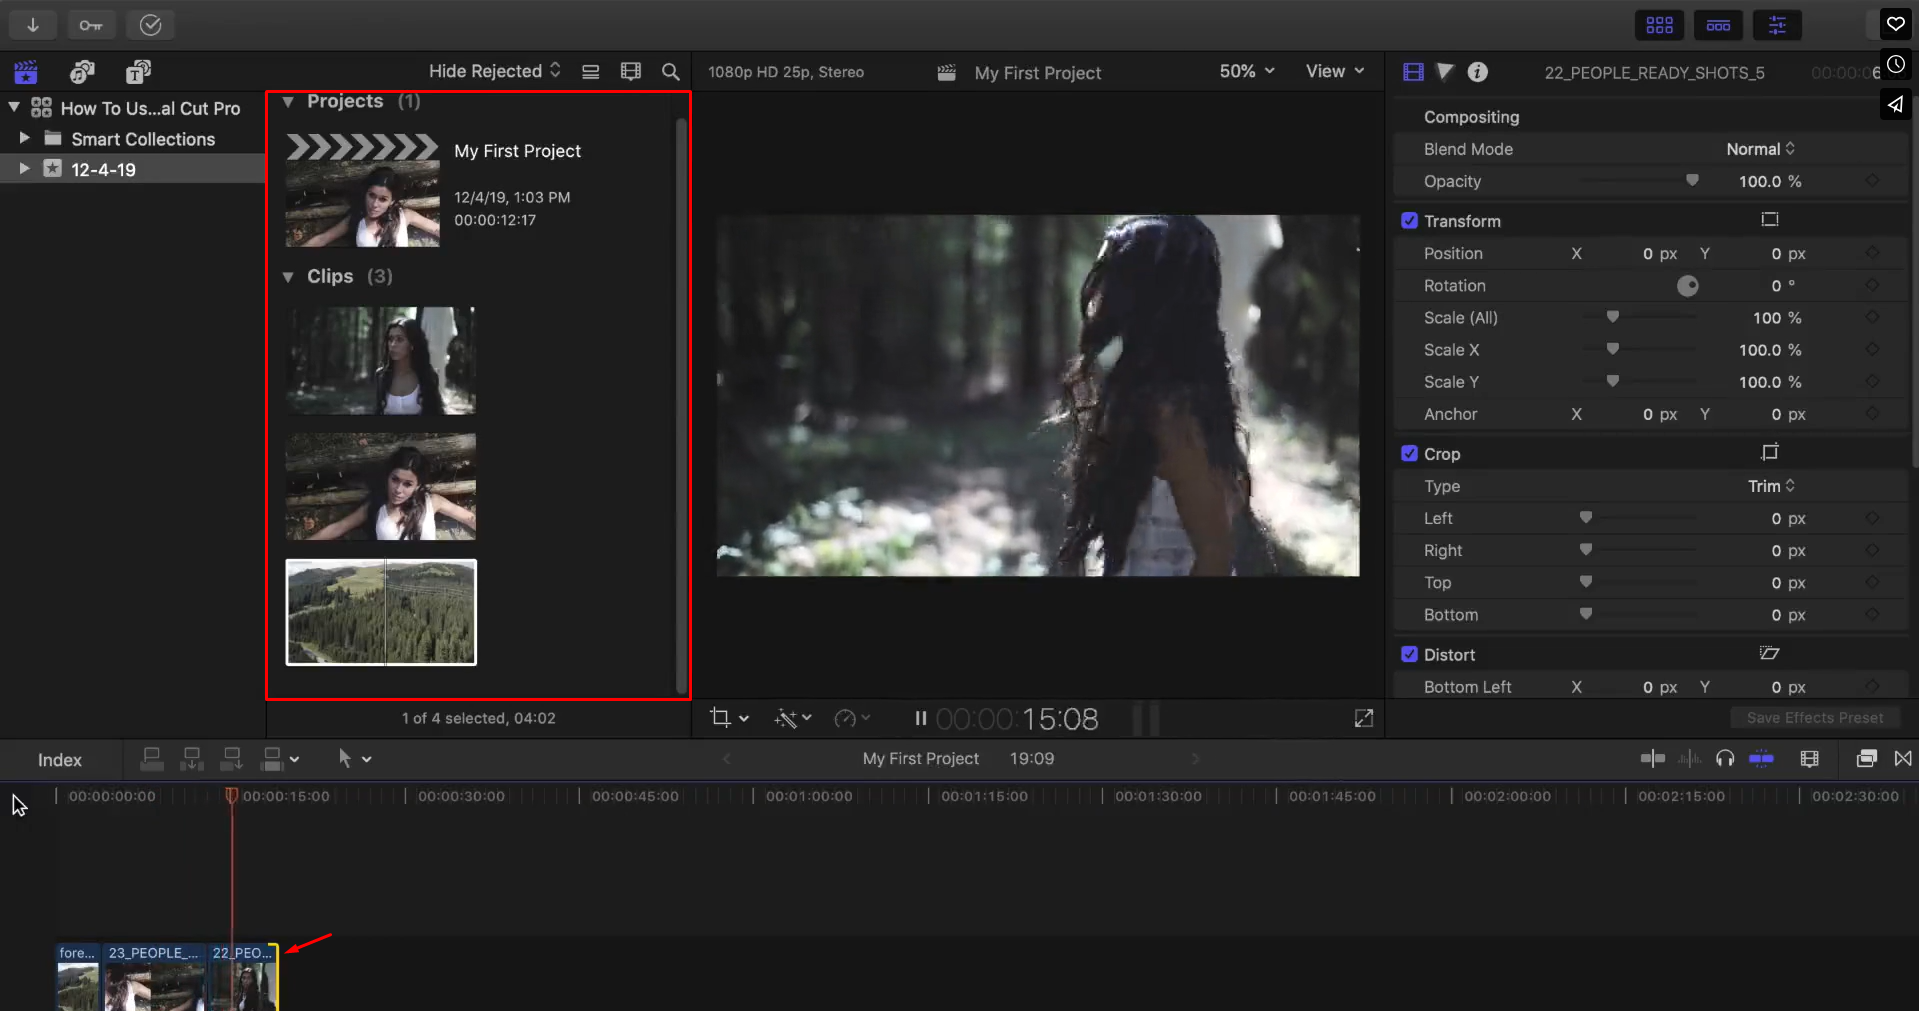Click the viewer fullscreen expand icon
This screenshot has height=1011, width=1919.
pyautogui.click(x=1364, y=718)
